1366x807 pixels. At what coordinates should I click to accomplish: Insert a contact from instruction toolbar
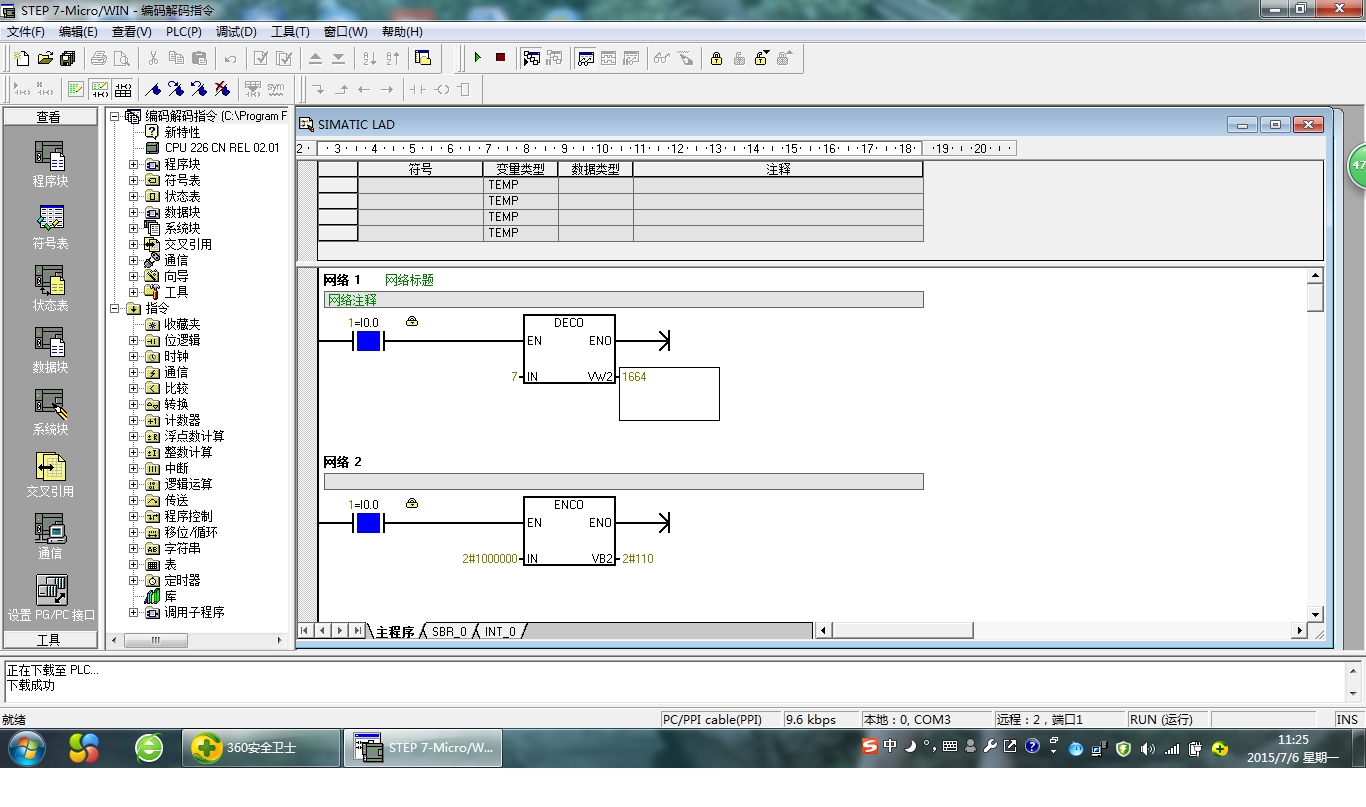(417, 89)
